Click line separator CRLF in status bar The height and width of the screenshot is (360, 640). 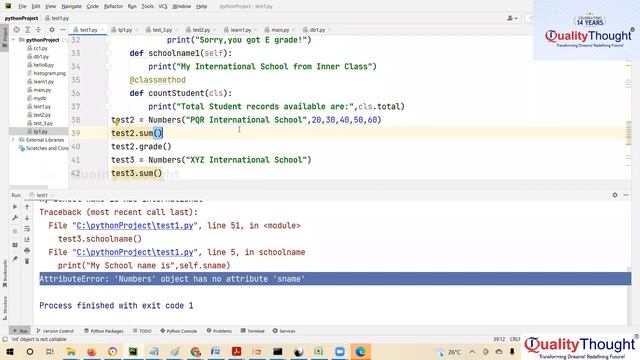[515, 339]
